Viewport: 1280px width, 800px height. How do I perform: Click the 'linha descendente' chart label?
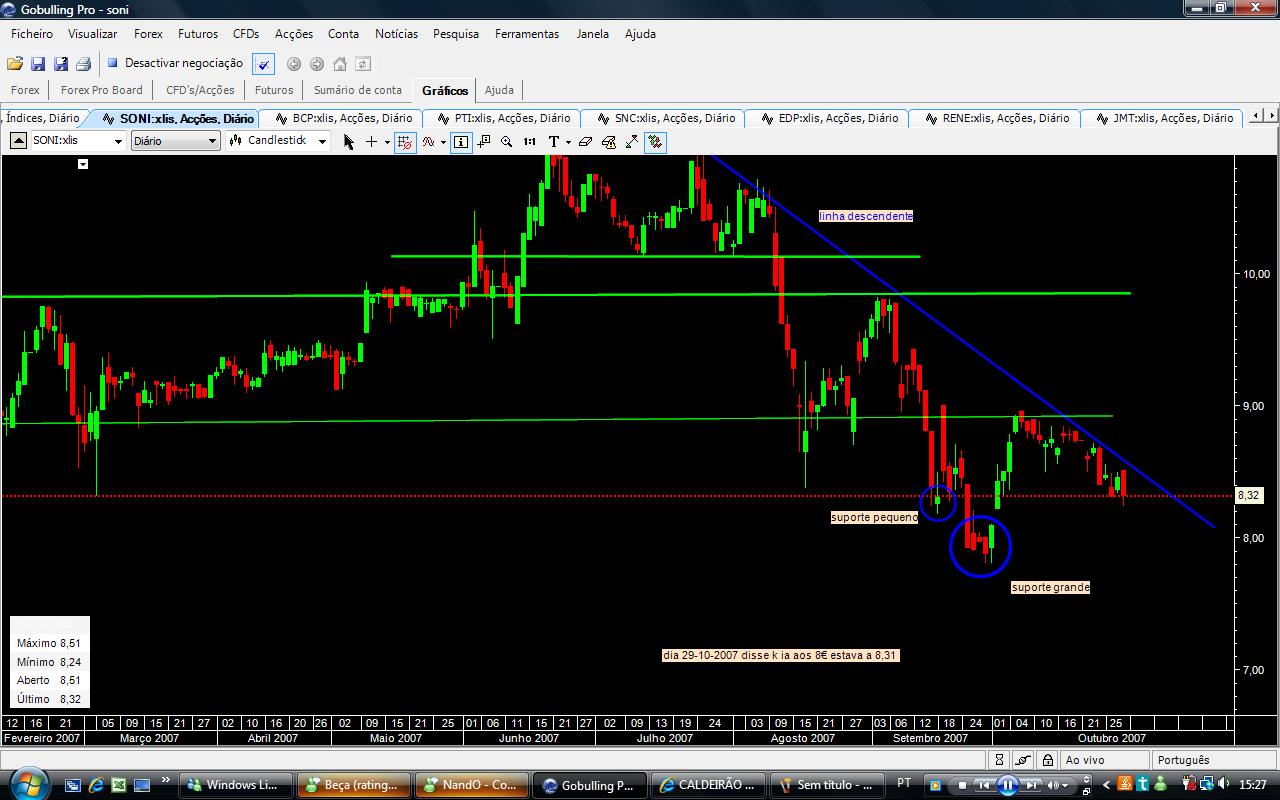[866, 216]
